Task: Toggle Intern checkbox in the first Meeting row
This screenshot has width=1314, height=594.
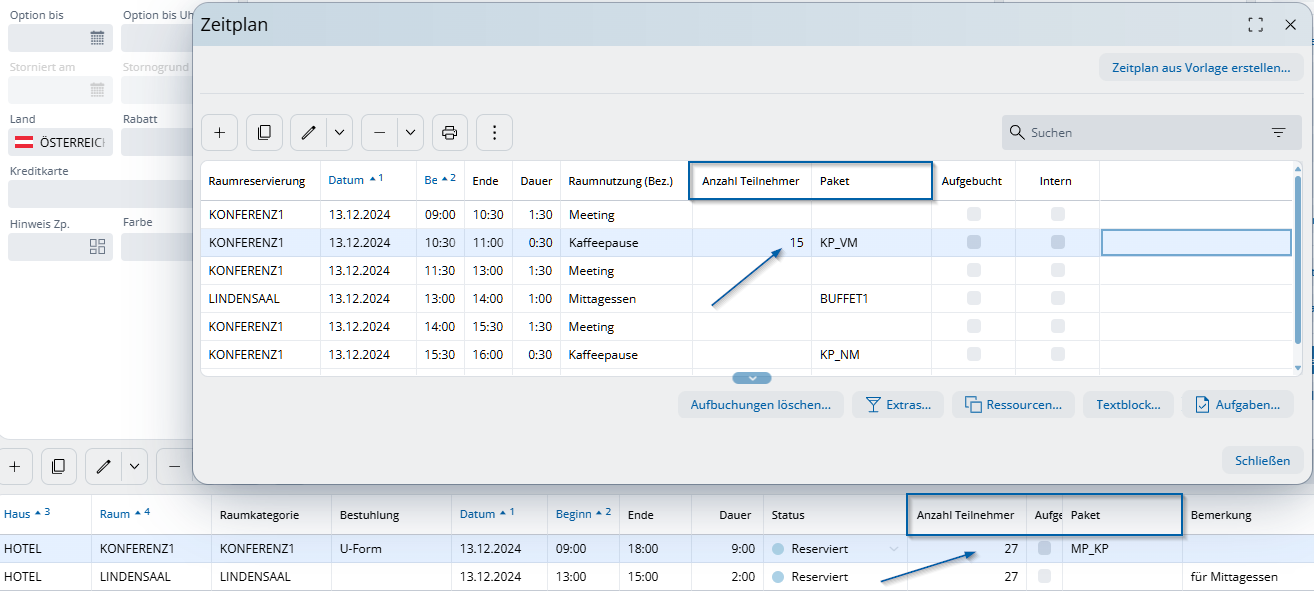Action: (1058, 214)
